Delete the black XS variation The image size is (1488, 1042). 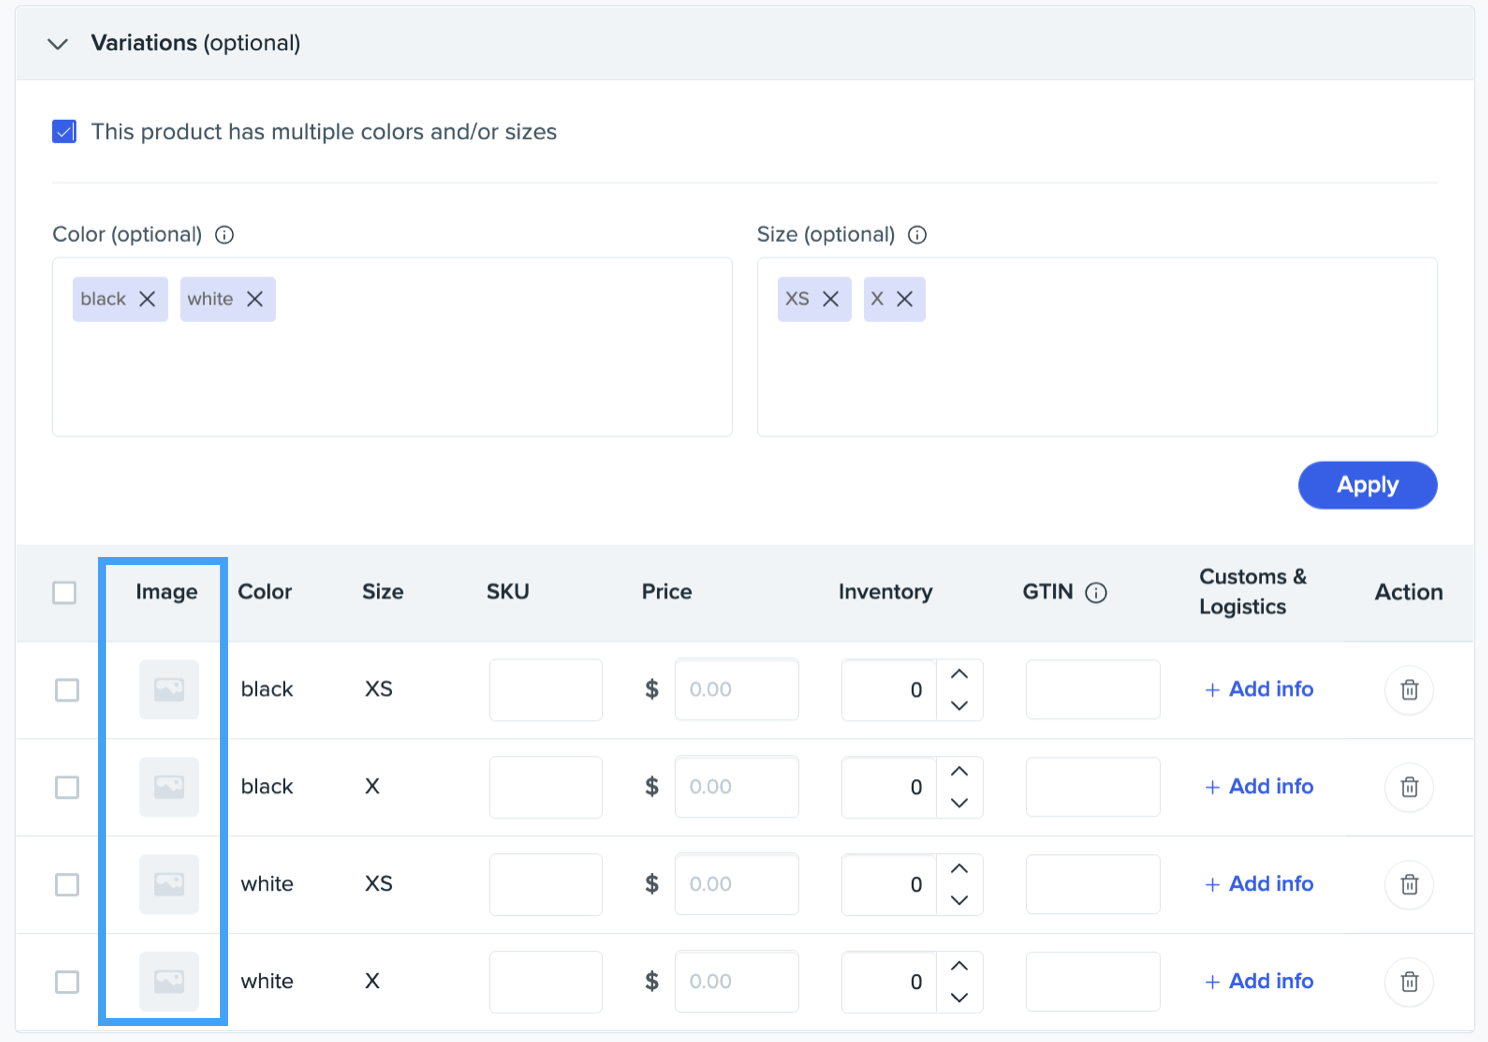tap(1409, 690)
